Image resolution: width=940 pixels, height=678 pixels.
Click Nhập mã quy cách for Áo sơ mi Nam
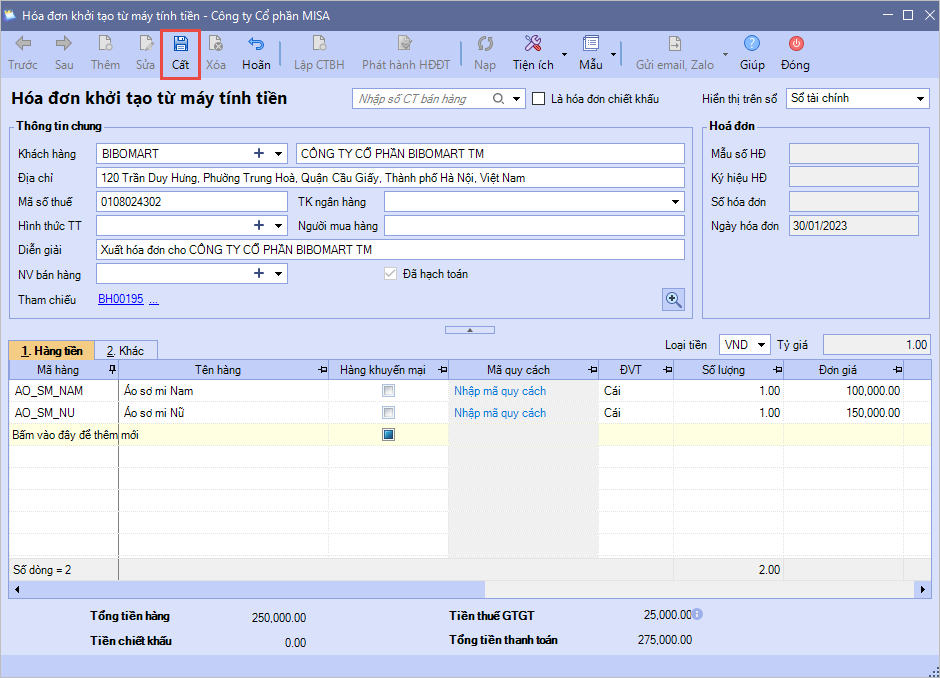500,391
